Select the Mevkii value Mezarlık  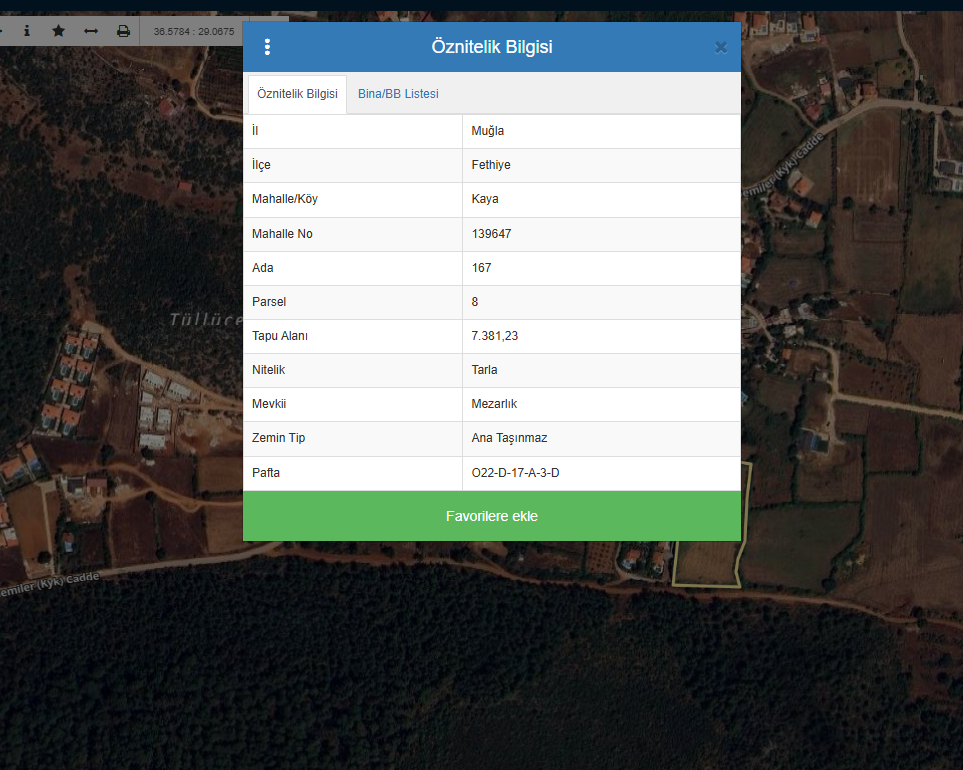[494, 404]
